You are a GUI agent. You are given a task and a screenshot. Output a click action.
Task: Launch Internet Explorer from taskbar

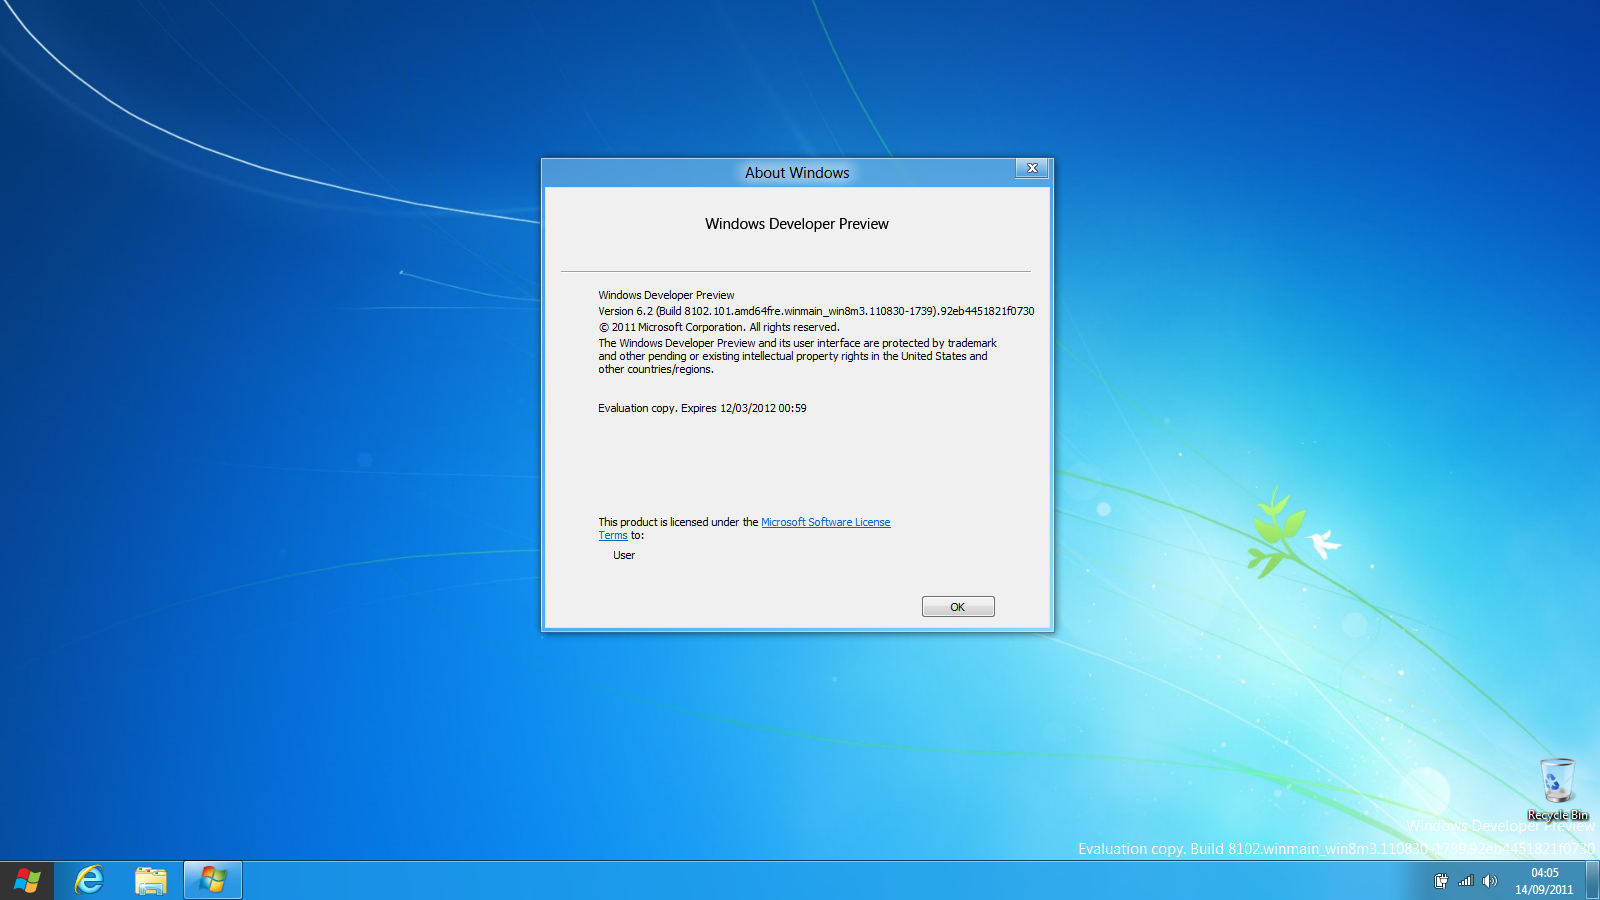tap(90, 881)
